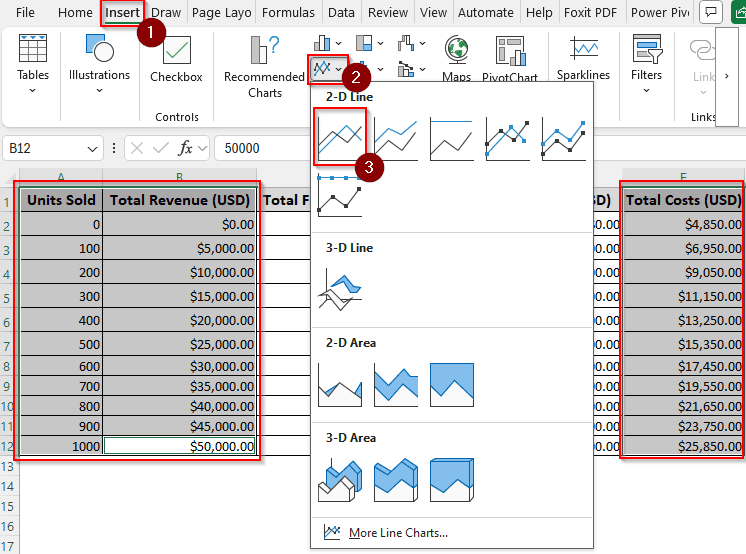Open the File menu

[x=25, y=12]
